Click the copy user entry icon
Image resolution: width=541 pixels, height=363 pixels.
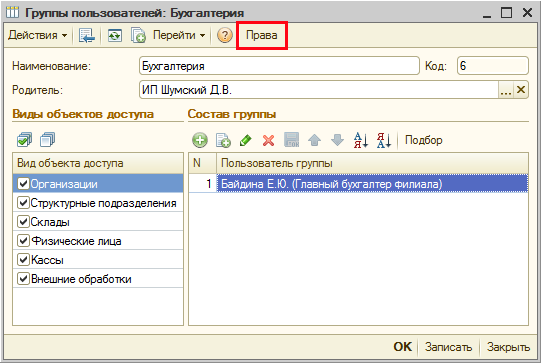223,140
